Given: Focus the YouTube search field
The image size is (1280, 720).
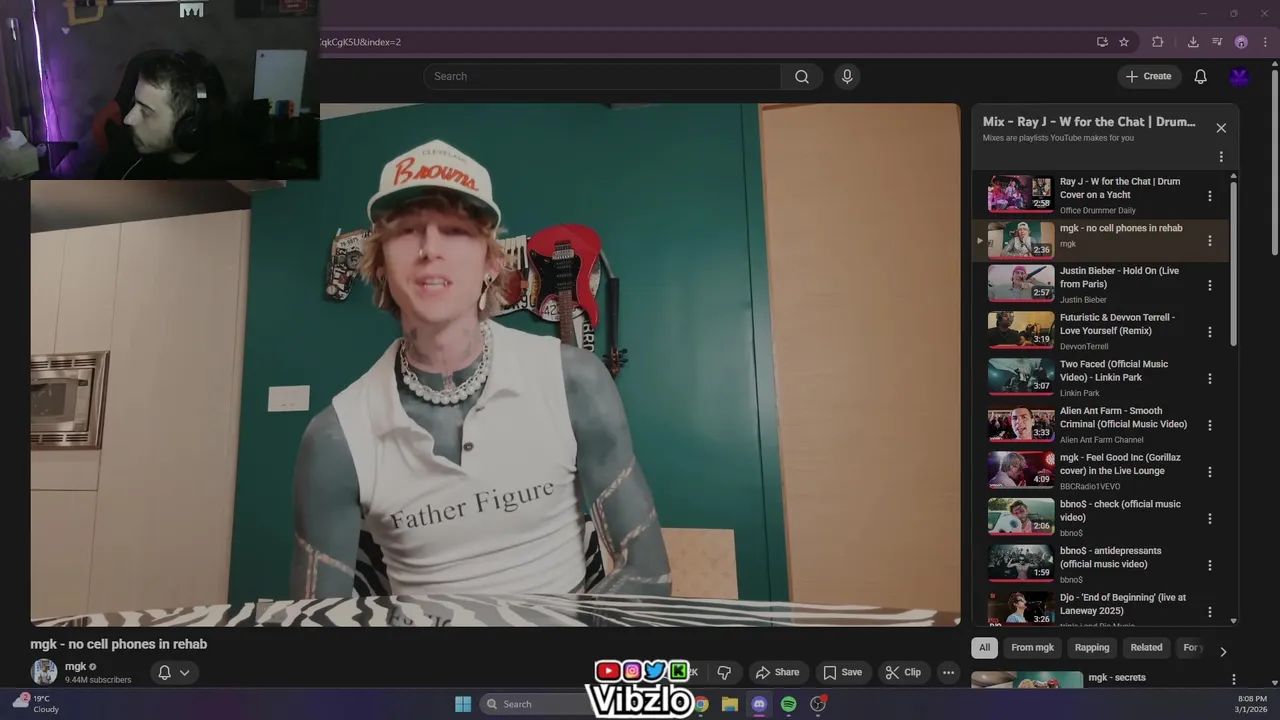Looking at the screenshot, I should (x=603, y=76).
